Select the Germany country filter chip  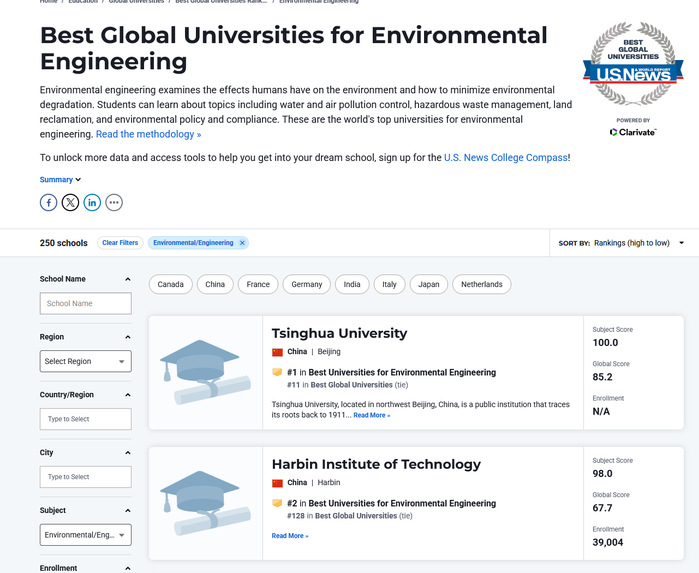click(x=306, y=284)
